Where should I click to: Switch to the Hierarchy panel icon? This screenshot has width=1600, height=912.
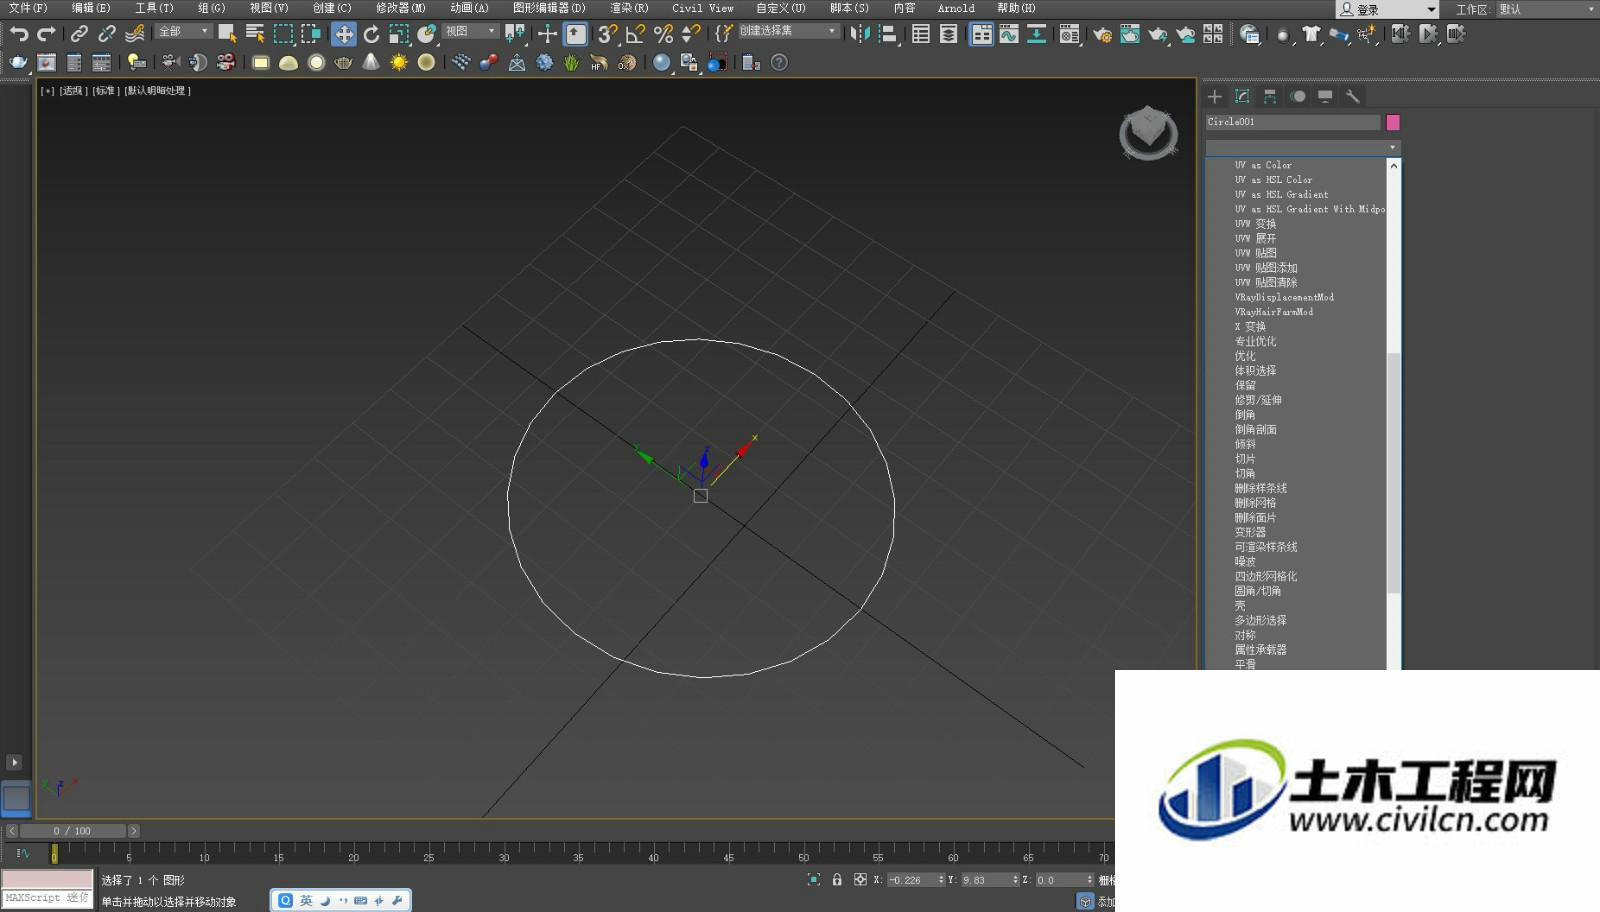coord(1270,96)
